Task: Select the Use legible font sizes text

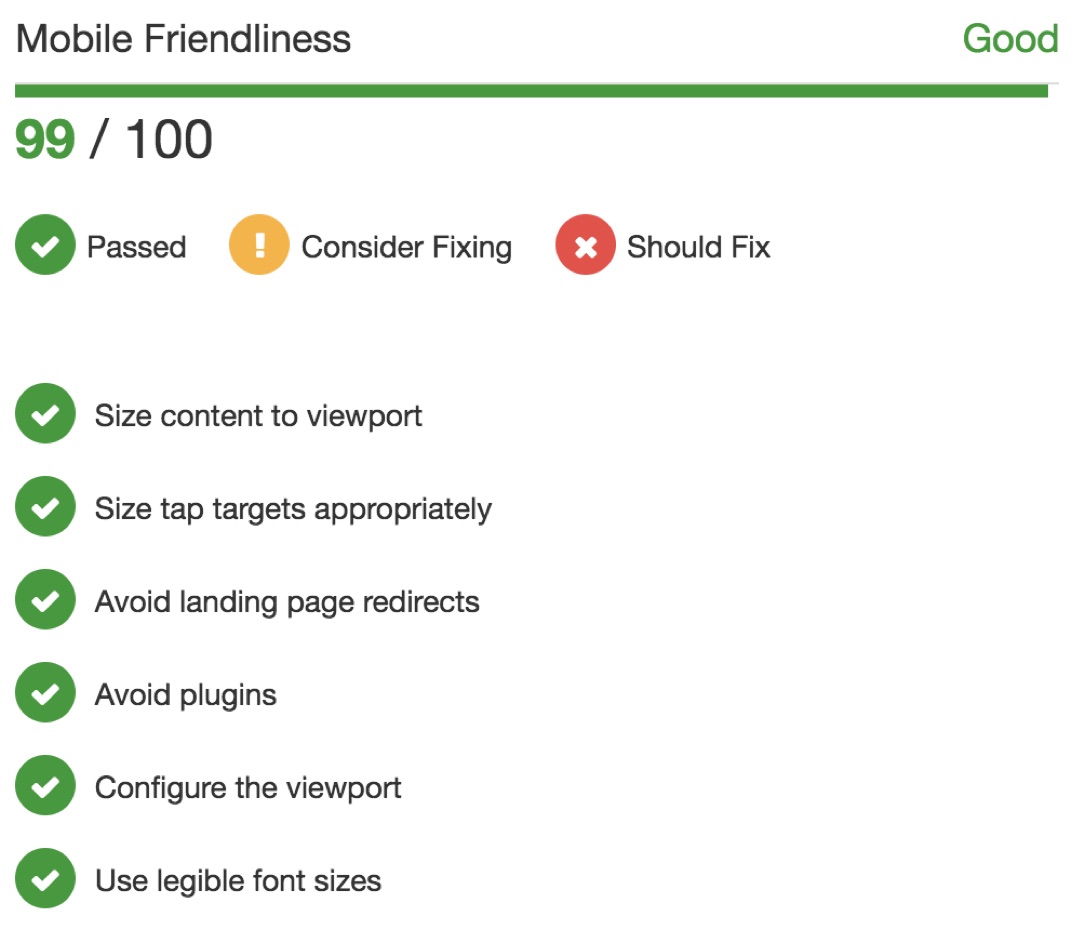Action: click(237, 882)
